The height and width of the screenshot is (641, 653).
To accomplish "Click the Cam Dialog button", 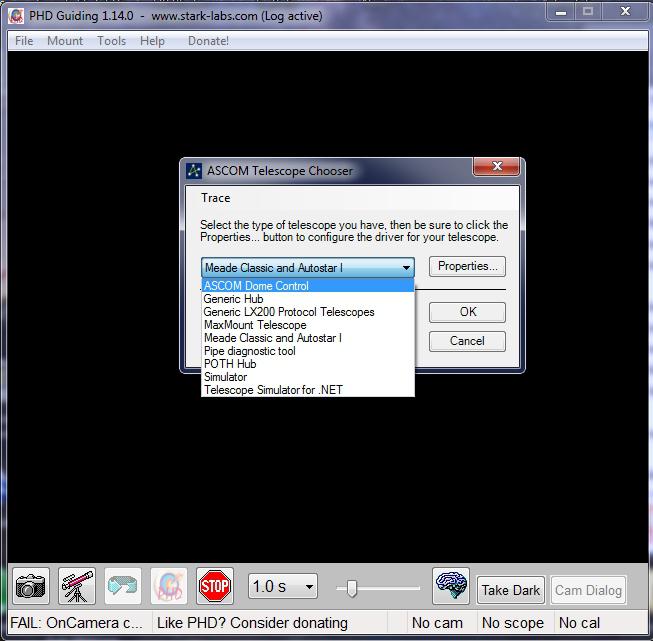I will 588,590.
